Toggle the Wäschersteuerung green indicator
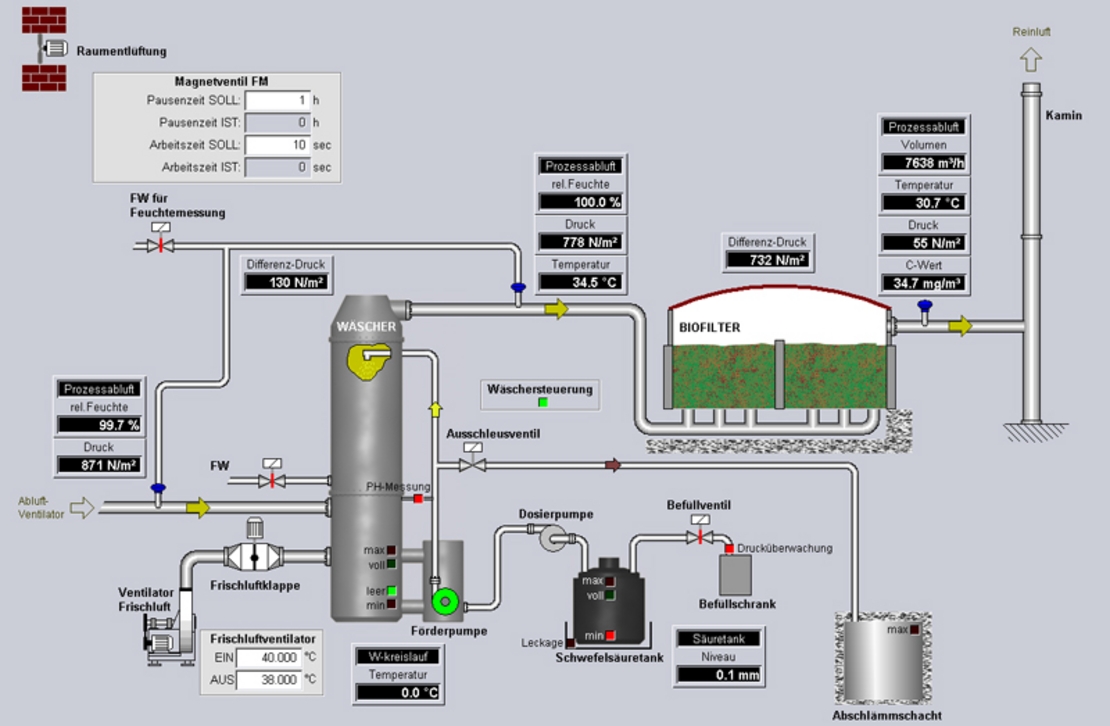 click(x=543, y=403)
